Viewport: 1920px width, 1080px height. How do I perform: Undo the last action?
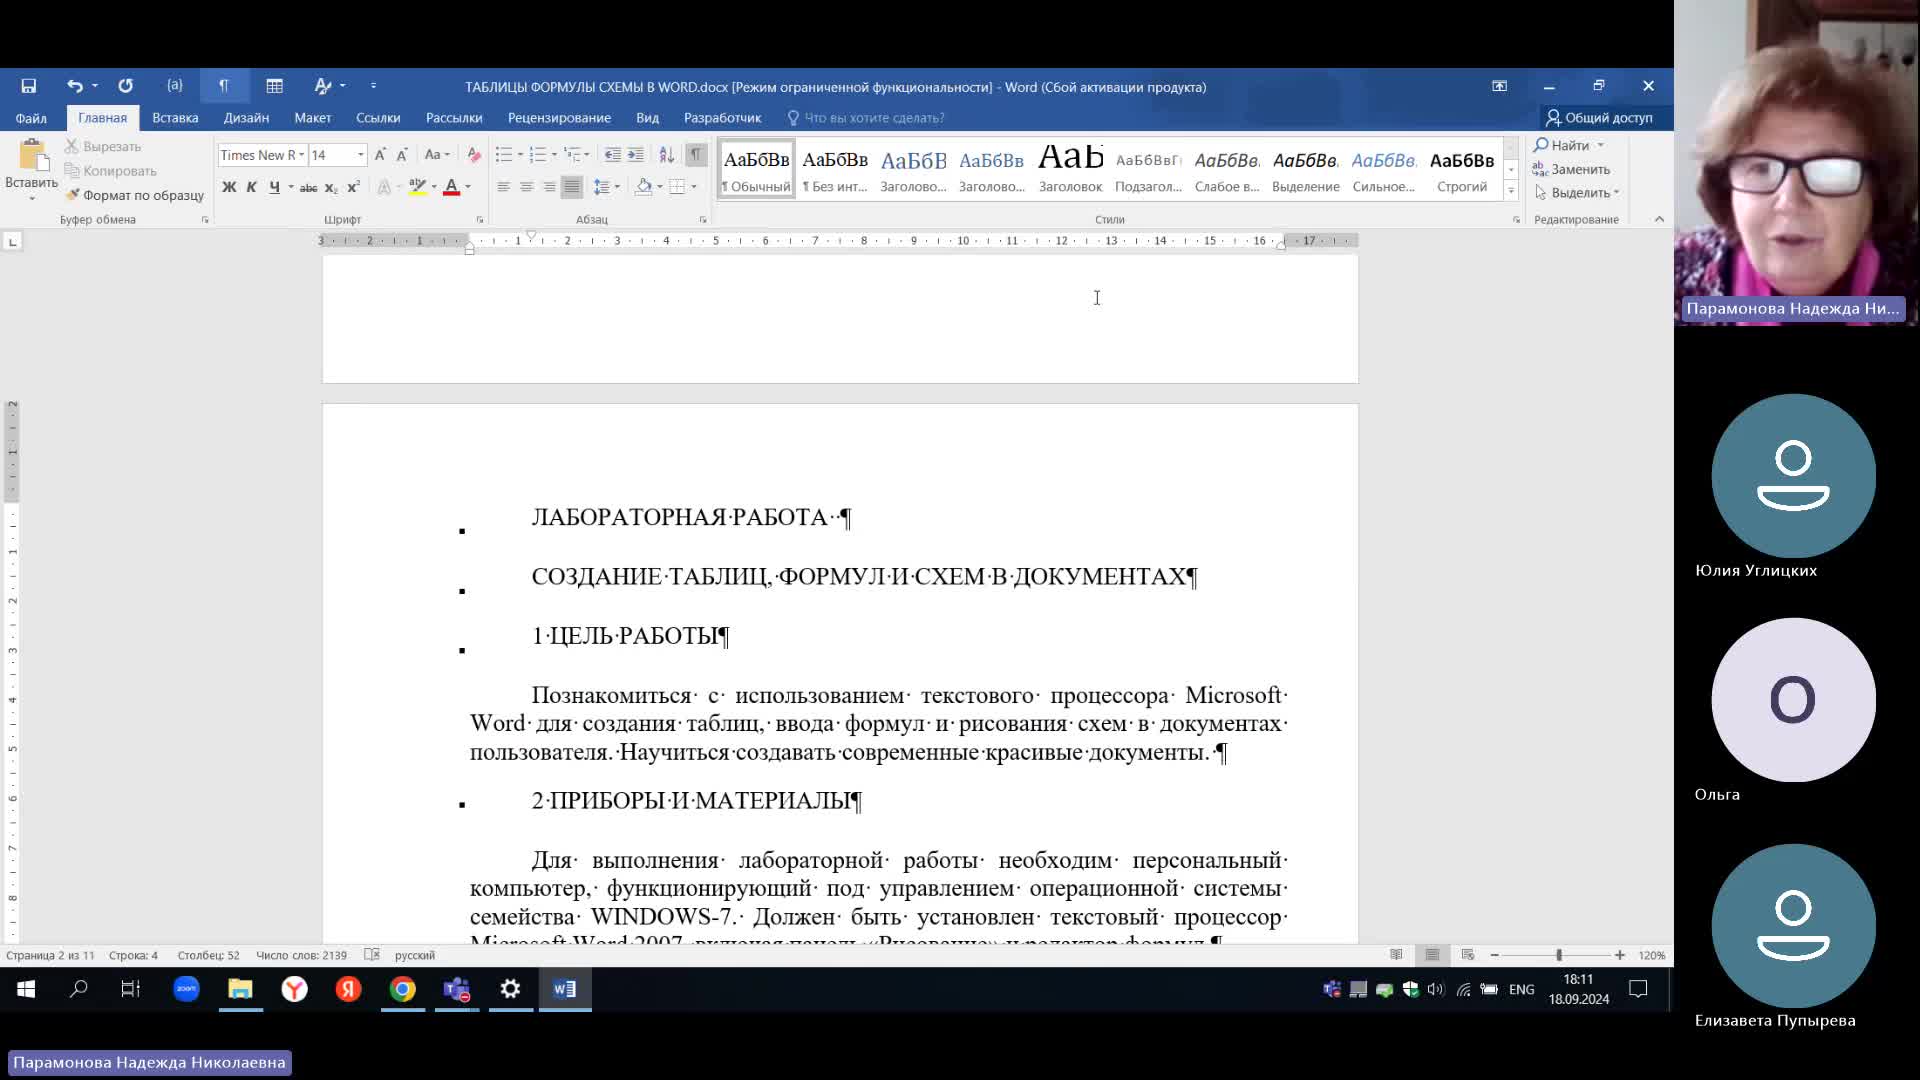tap(75, 86)
